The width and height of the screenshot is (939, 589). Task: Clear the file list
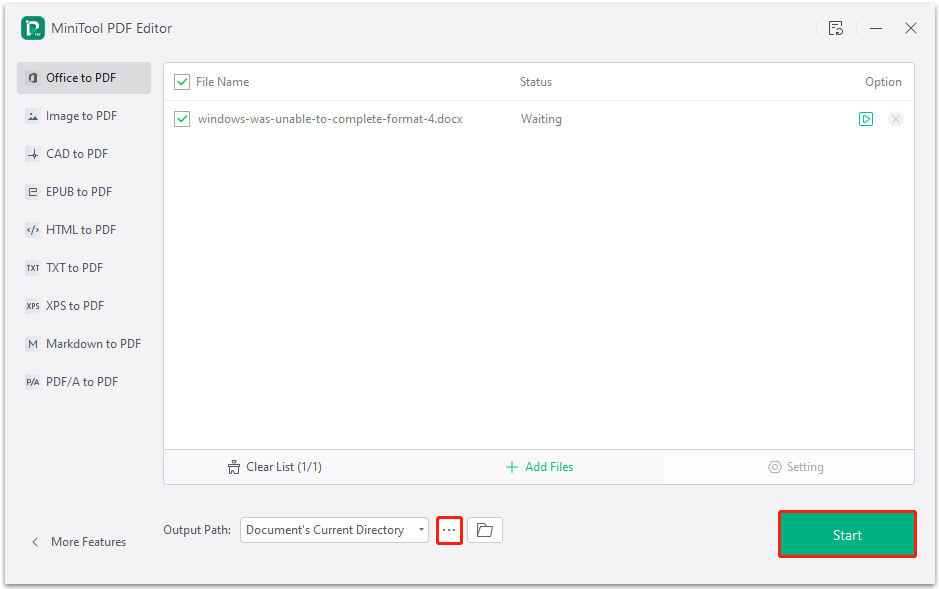pos(274,466)
